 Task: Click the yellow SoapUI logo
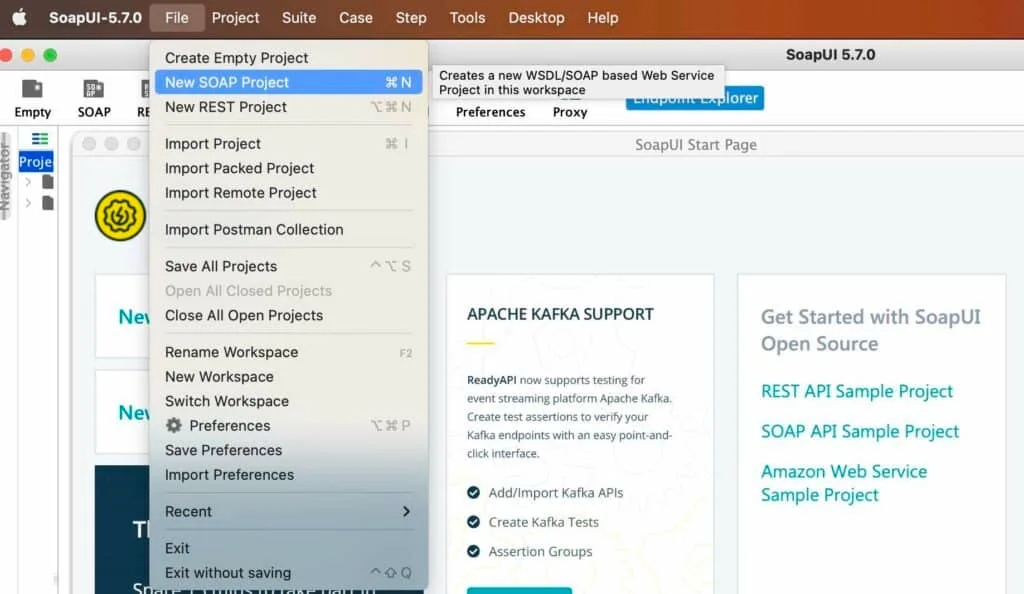120,216
